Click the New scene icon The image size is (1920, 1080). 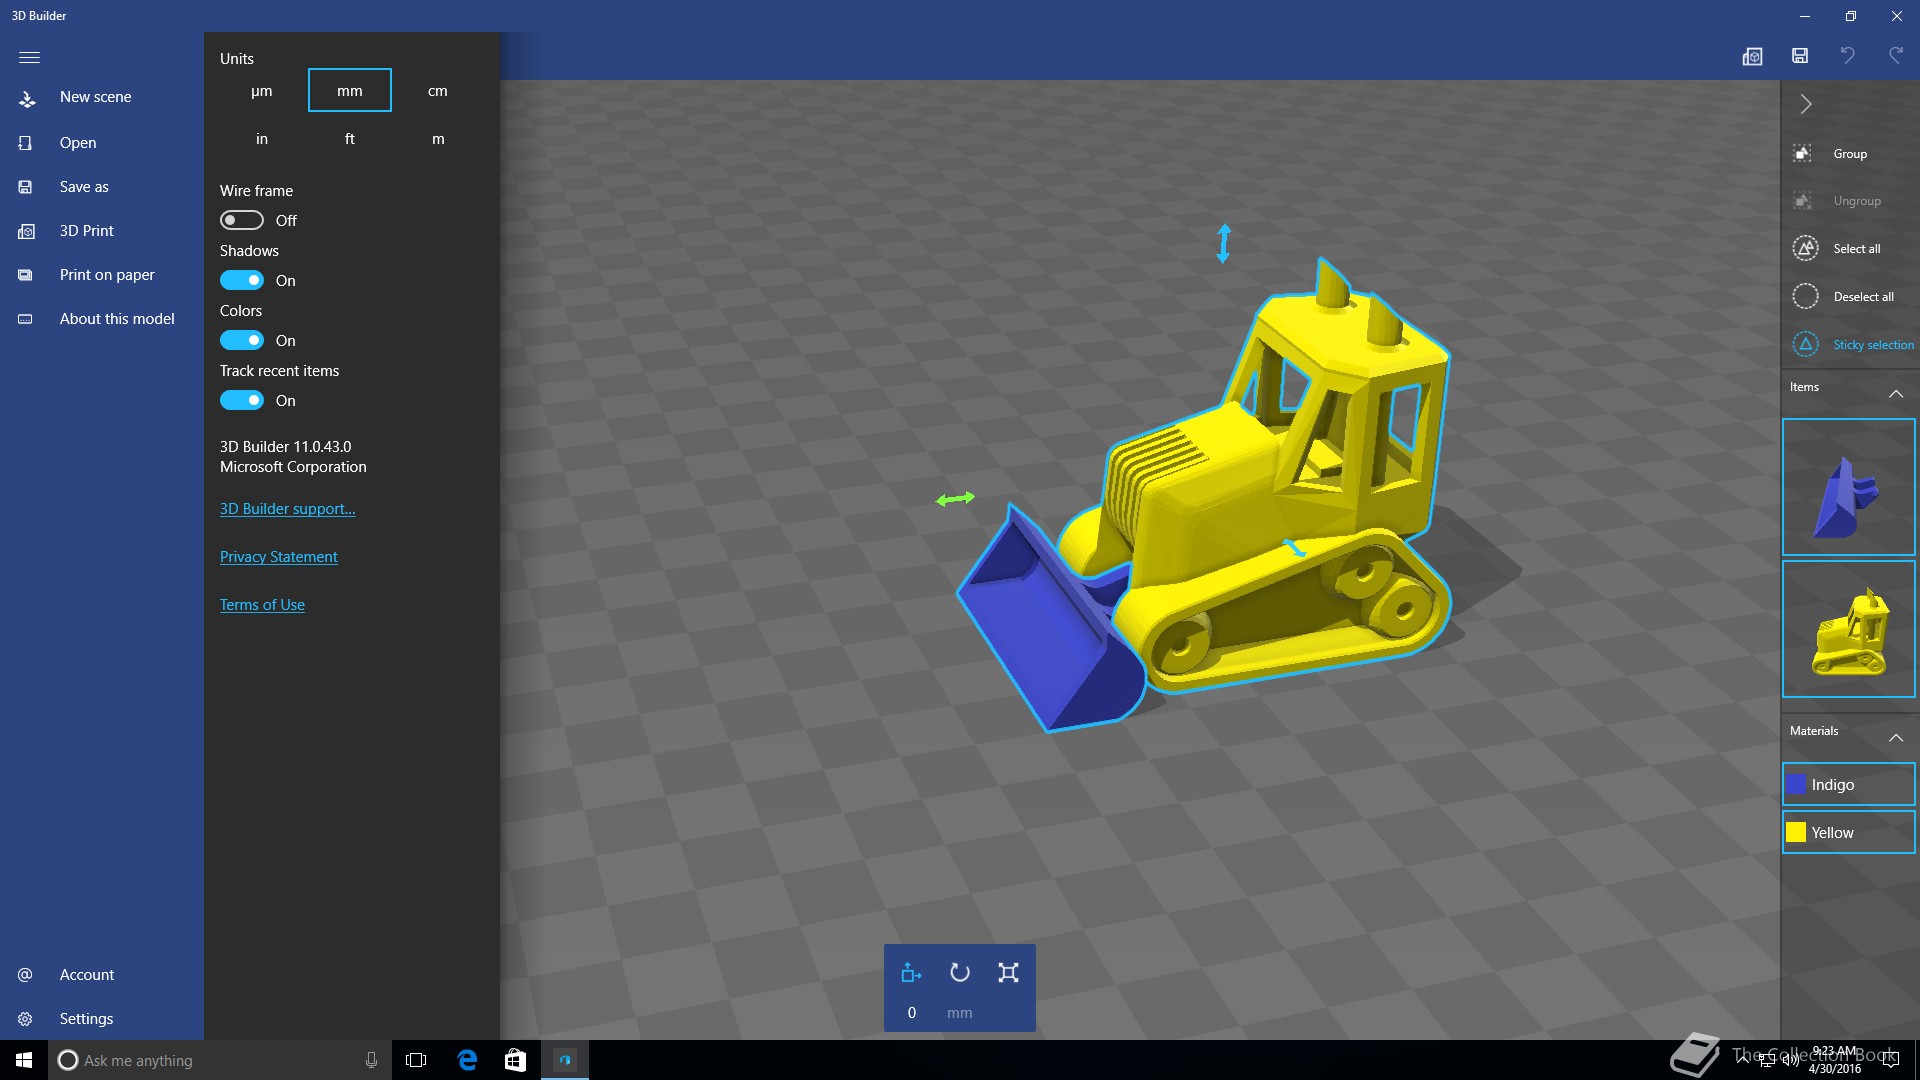click(26, 98)
